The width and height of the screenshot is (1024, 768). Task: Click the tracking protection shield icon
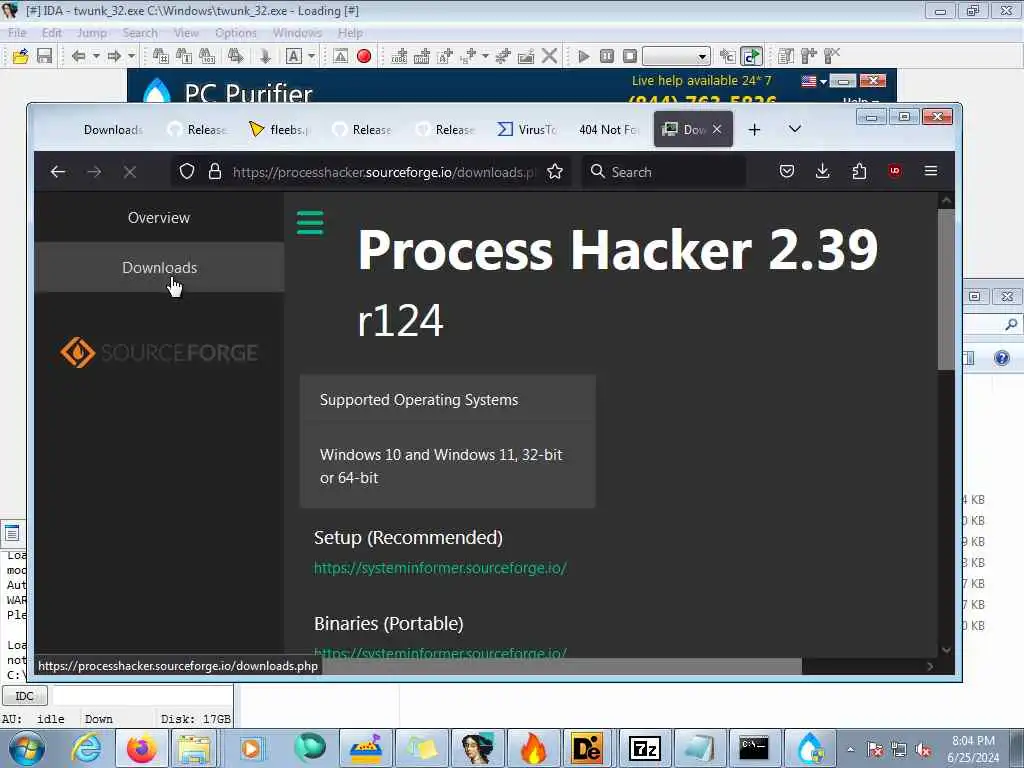click(187, 172)
